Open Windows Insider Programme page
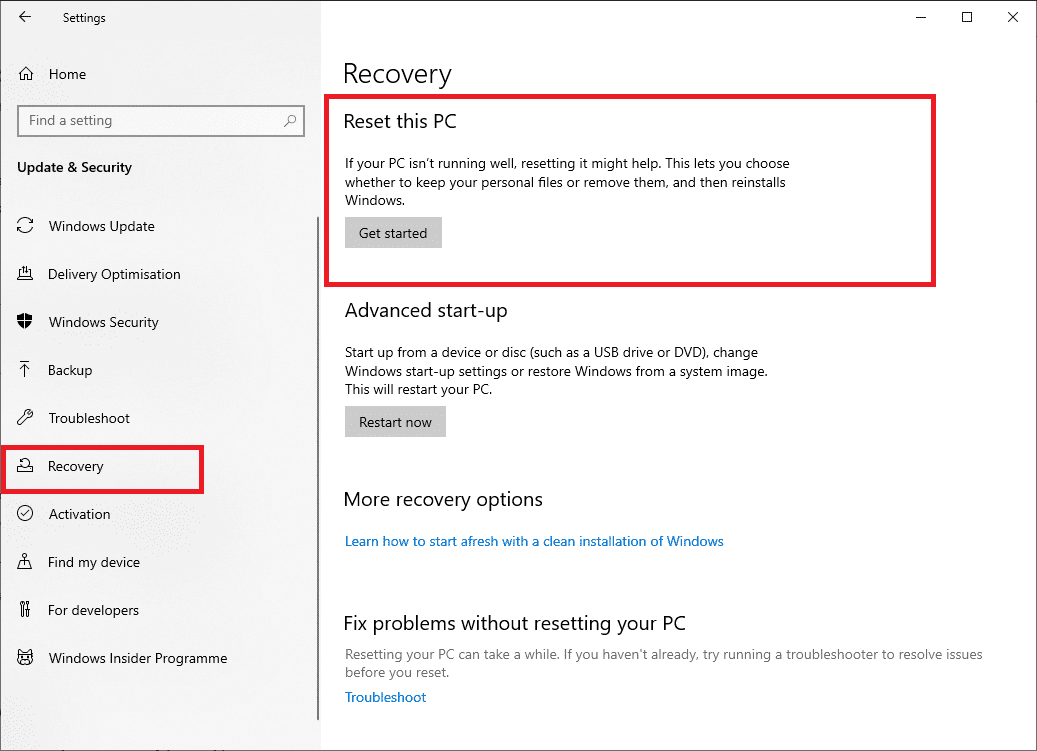The width and height of the screenshot is (1037, 751). point(138,658)
